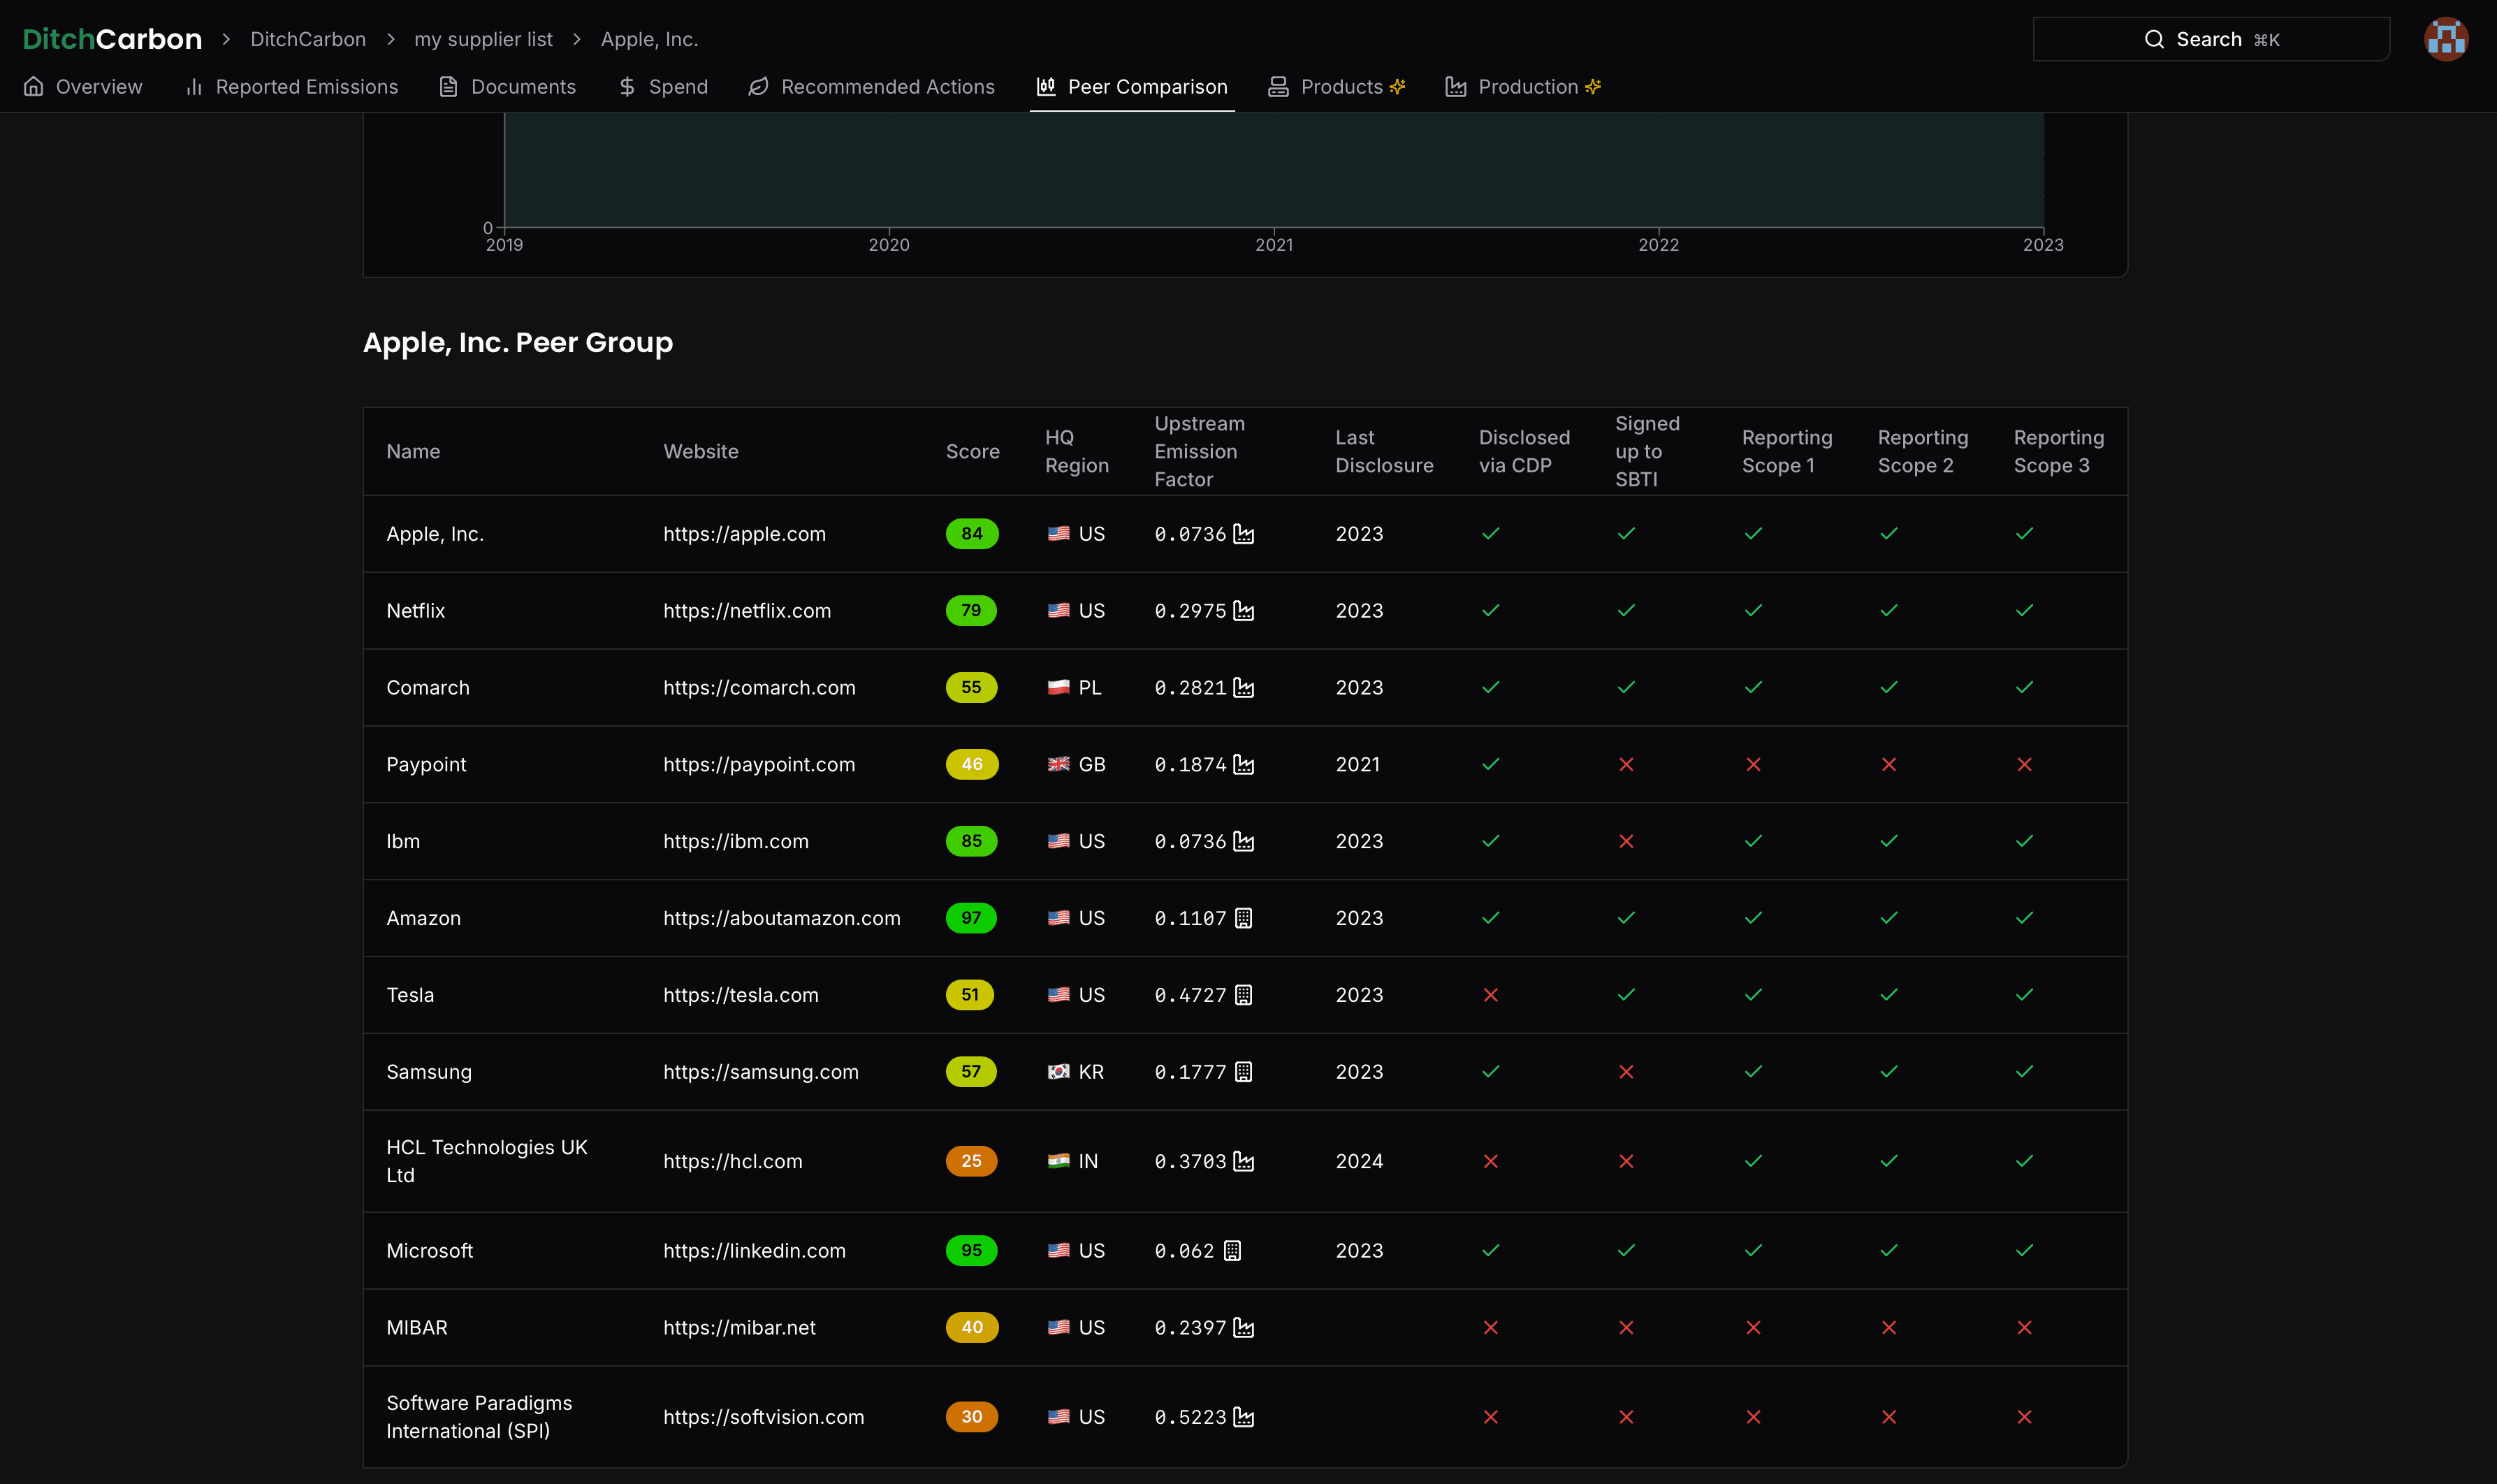Click the search magnifier icon
2497x1484 pixels.
(x=2154, y=39)
